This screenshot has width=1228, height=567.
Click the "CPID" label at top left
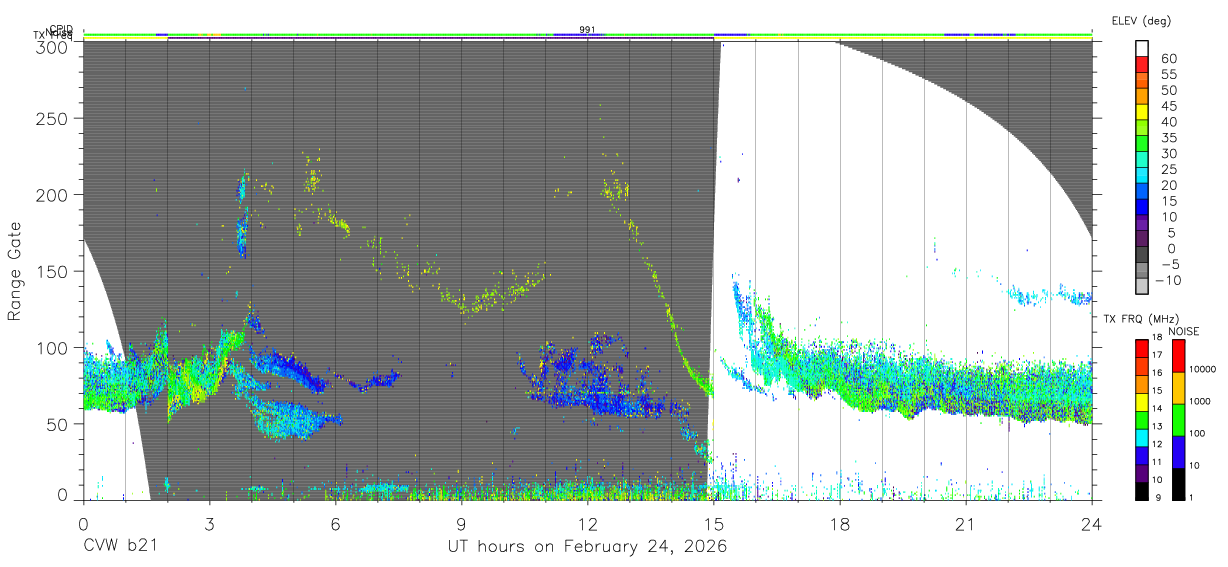(x=61, y=30)
